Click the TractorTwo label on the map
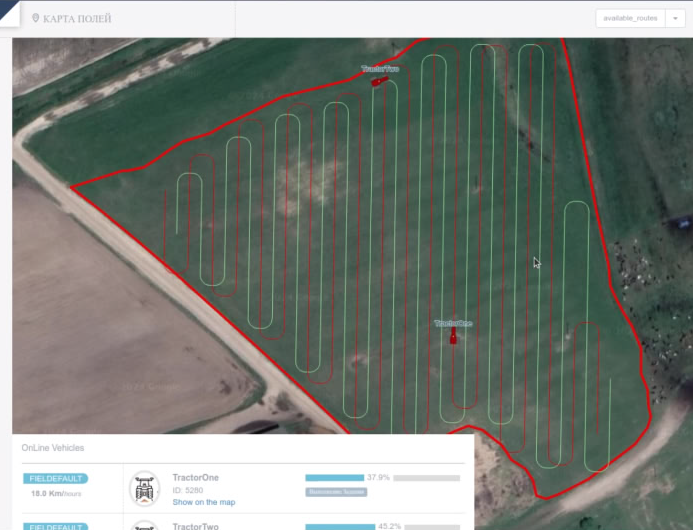693x530 pixels. pos(380,69)
